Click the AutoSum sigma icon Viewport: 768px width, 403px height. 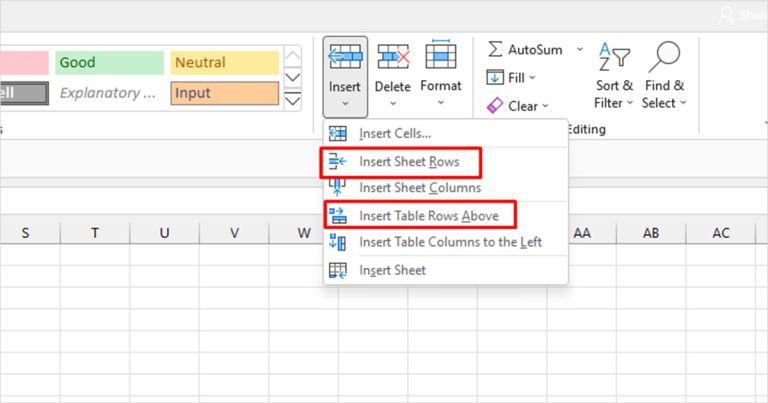click(495, 49)
